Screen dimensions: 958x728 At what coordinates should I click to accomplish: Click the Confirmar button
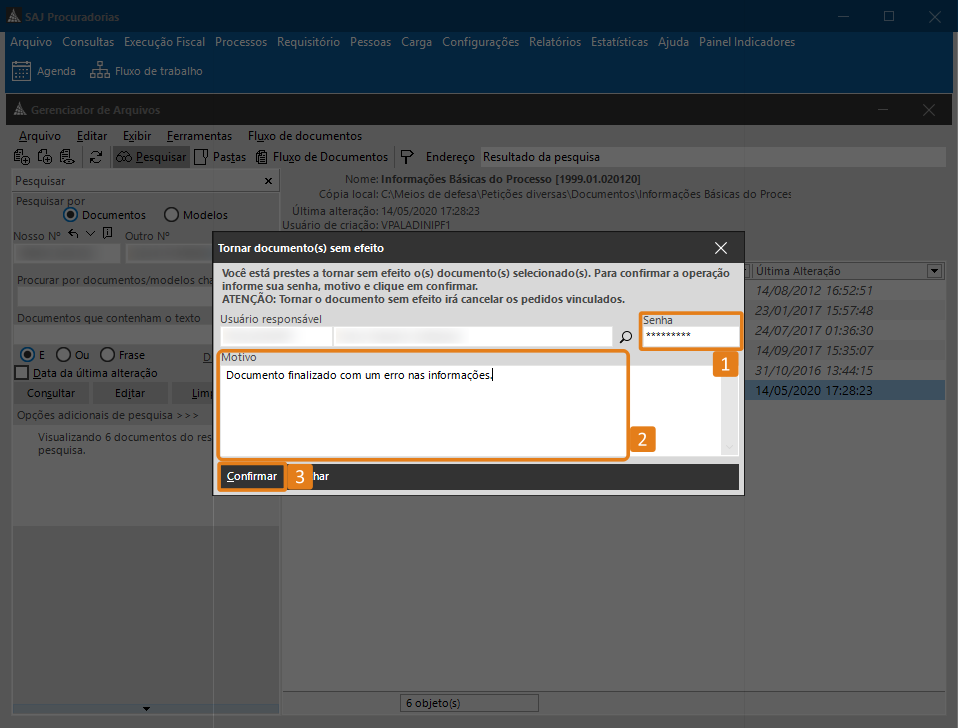pos(251,476)
